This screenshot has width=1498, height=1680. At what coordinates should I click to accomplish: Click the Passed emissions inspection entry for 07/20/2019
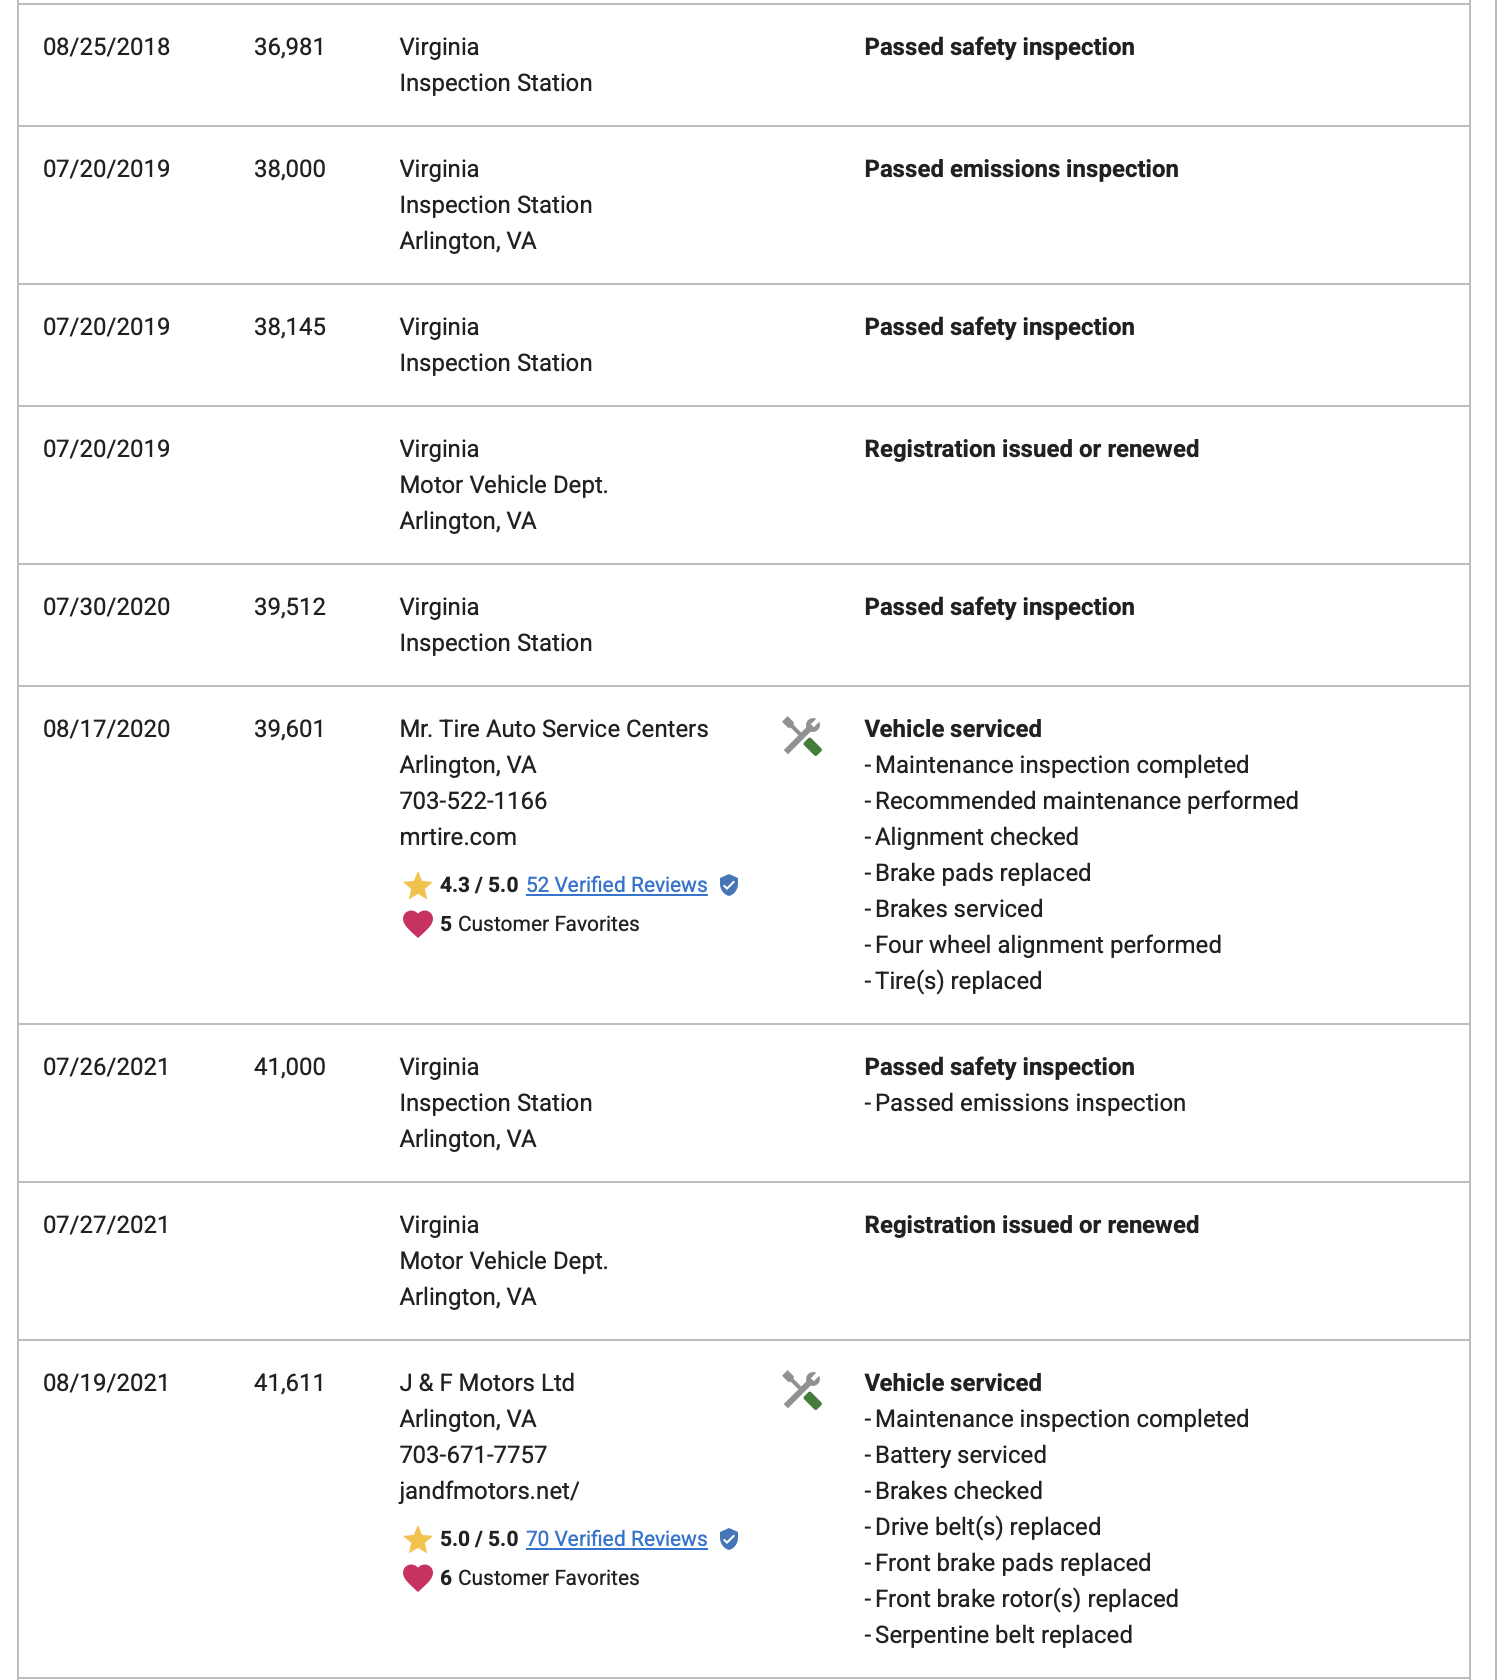(1021, 169)
